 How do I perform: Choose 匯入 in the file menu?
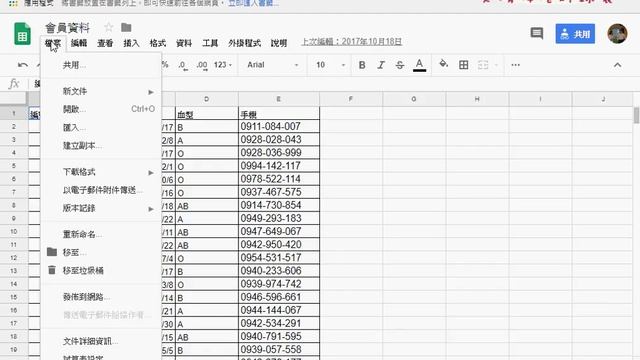pyautogui.click(x=102, y=127)
